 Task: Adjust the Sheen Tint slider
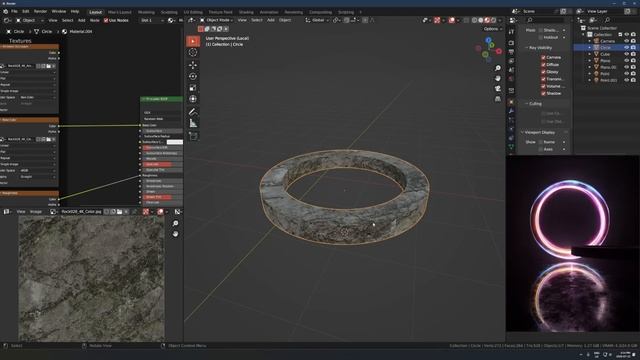click(x=162, y=197)
